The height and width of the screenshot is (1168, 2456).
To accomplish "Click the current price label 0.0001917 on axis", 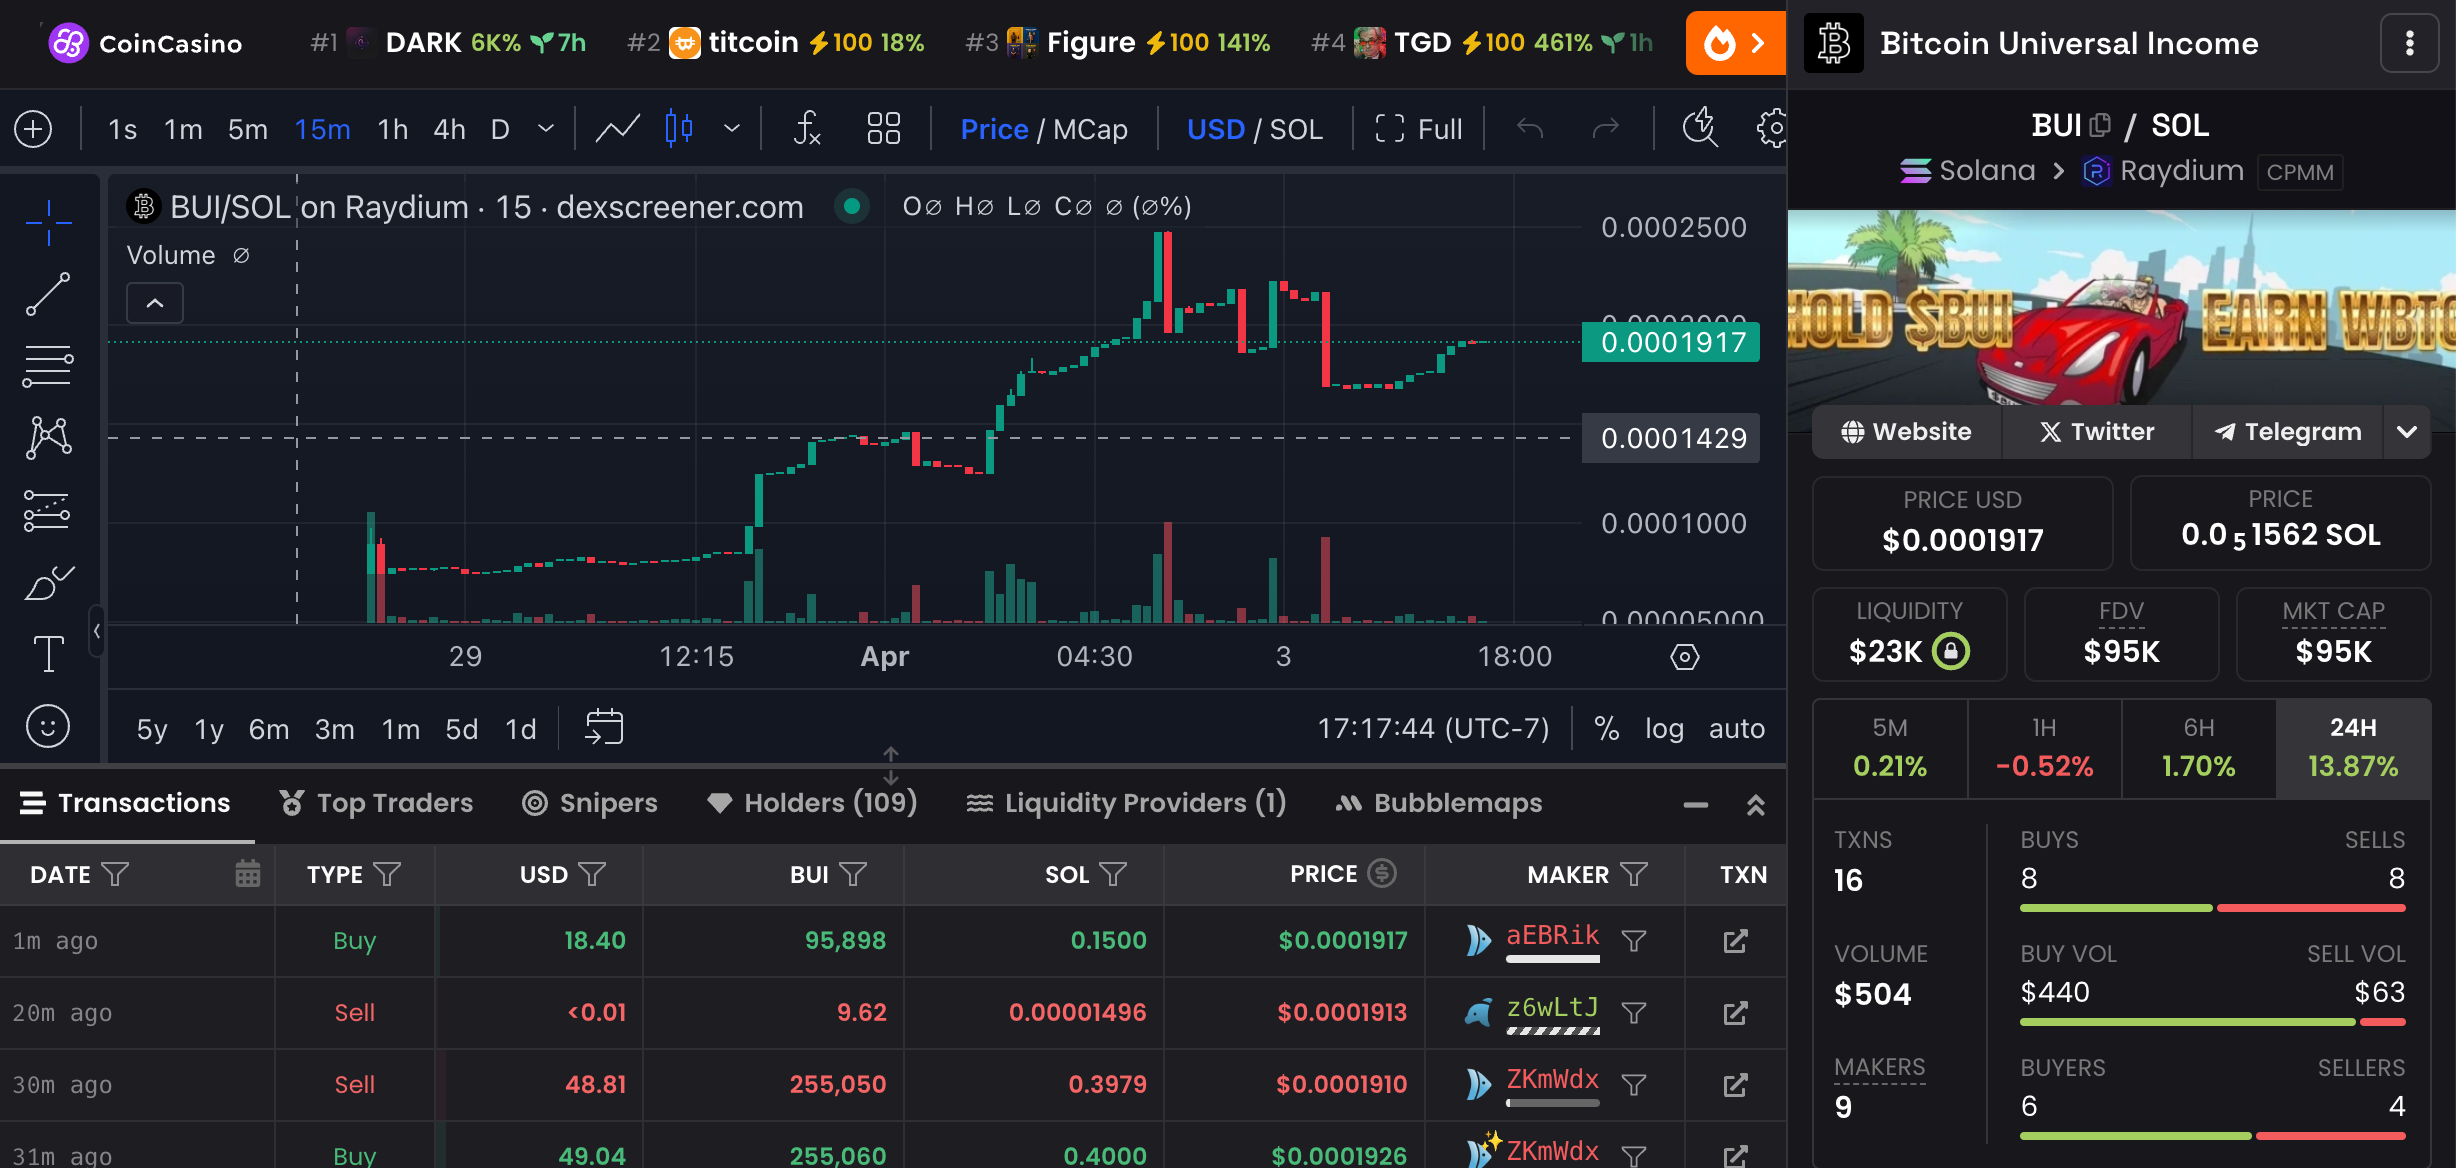I will pos(1671,342).
